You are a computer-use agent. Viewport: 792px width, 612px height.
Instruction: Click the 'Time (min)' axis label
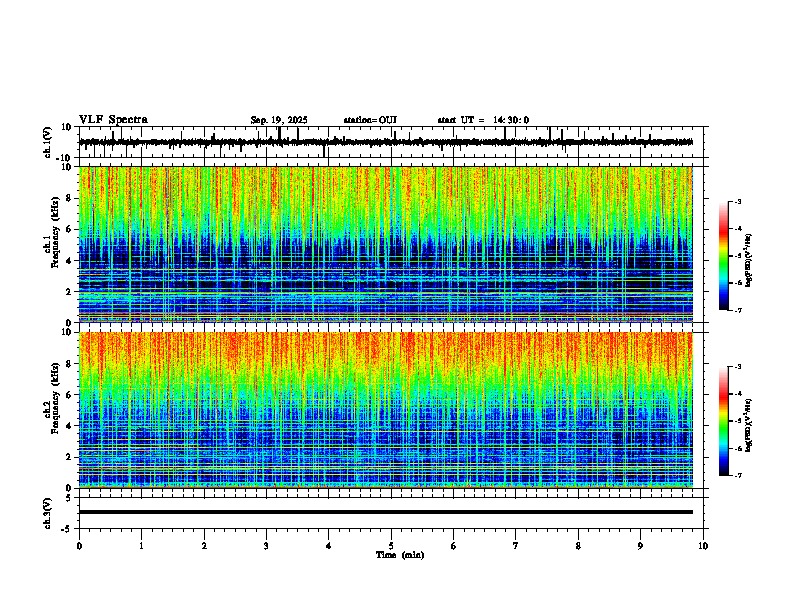[x=400, y=555]
